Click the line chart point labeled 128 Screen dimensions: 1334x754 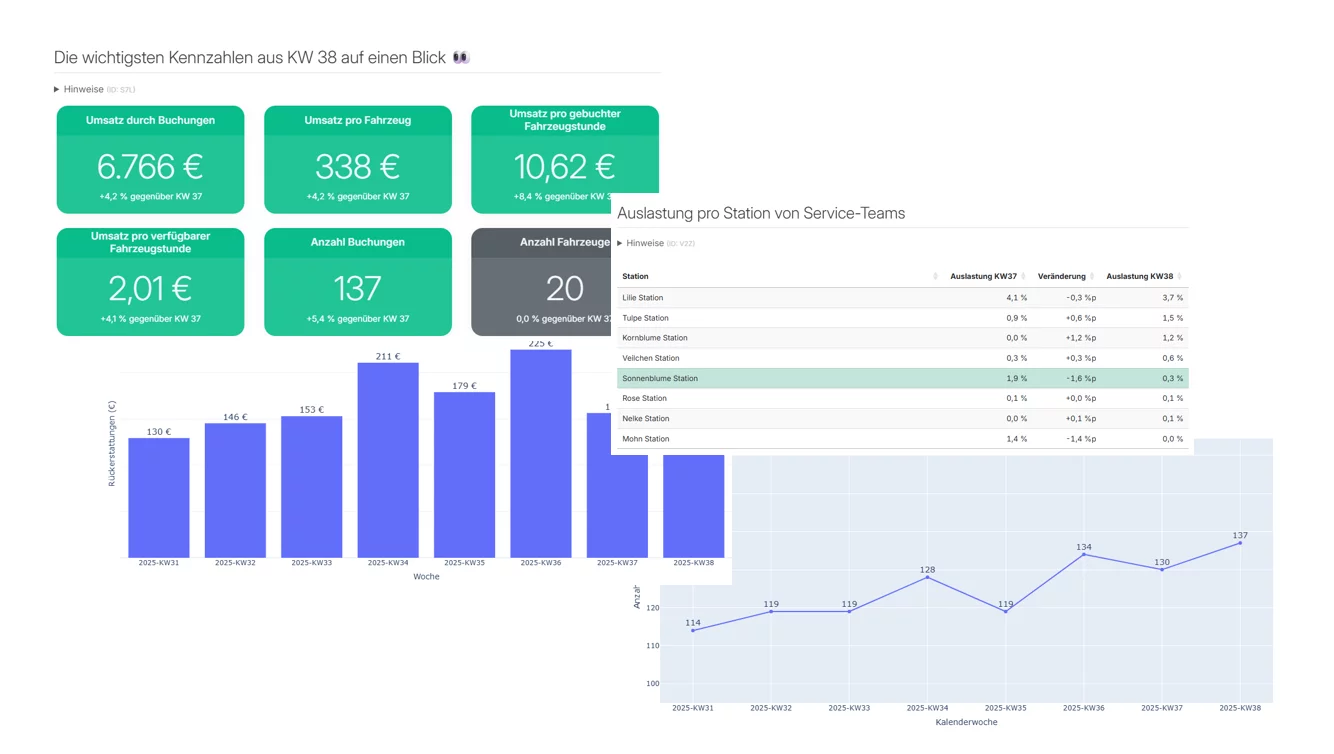point(927,577)
